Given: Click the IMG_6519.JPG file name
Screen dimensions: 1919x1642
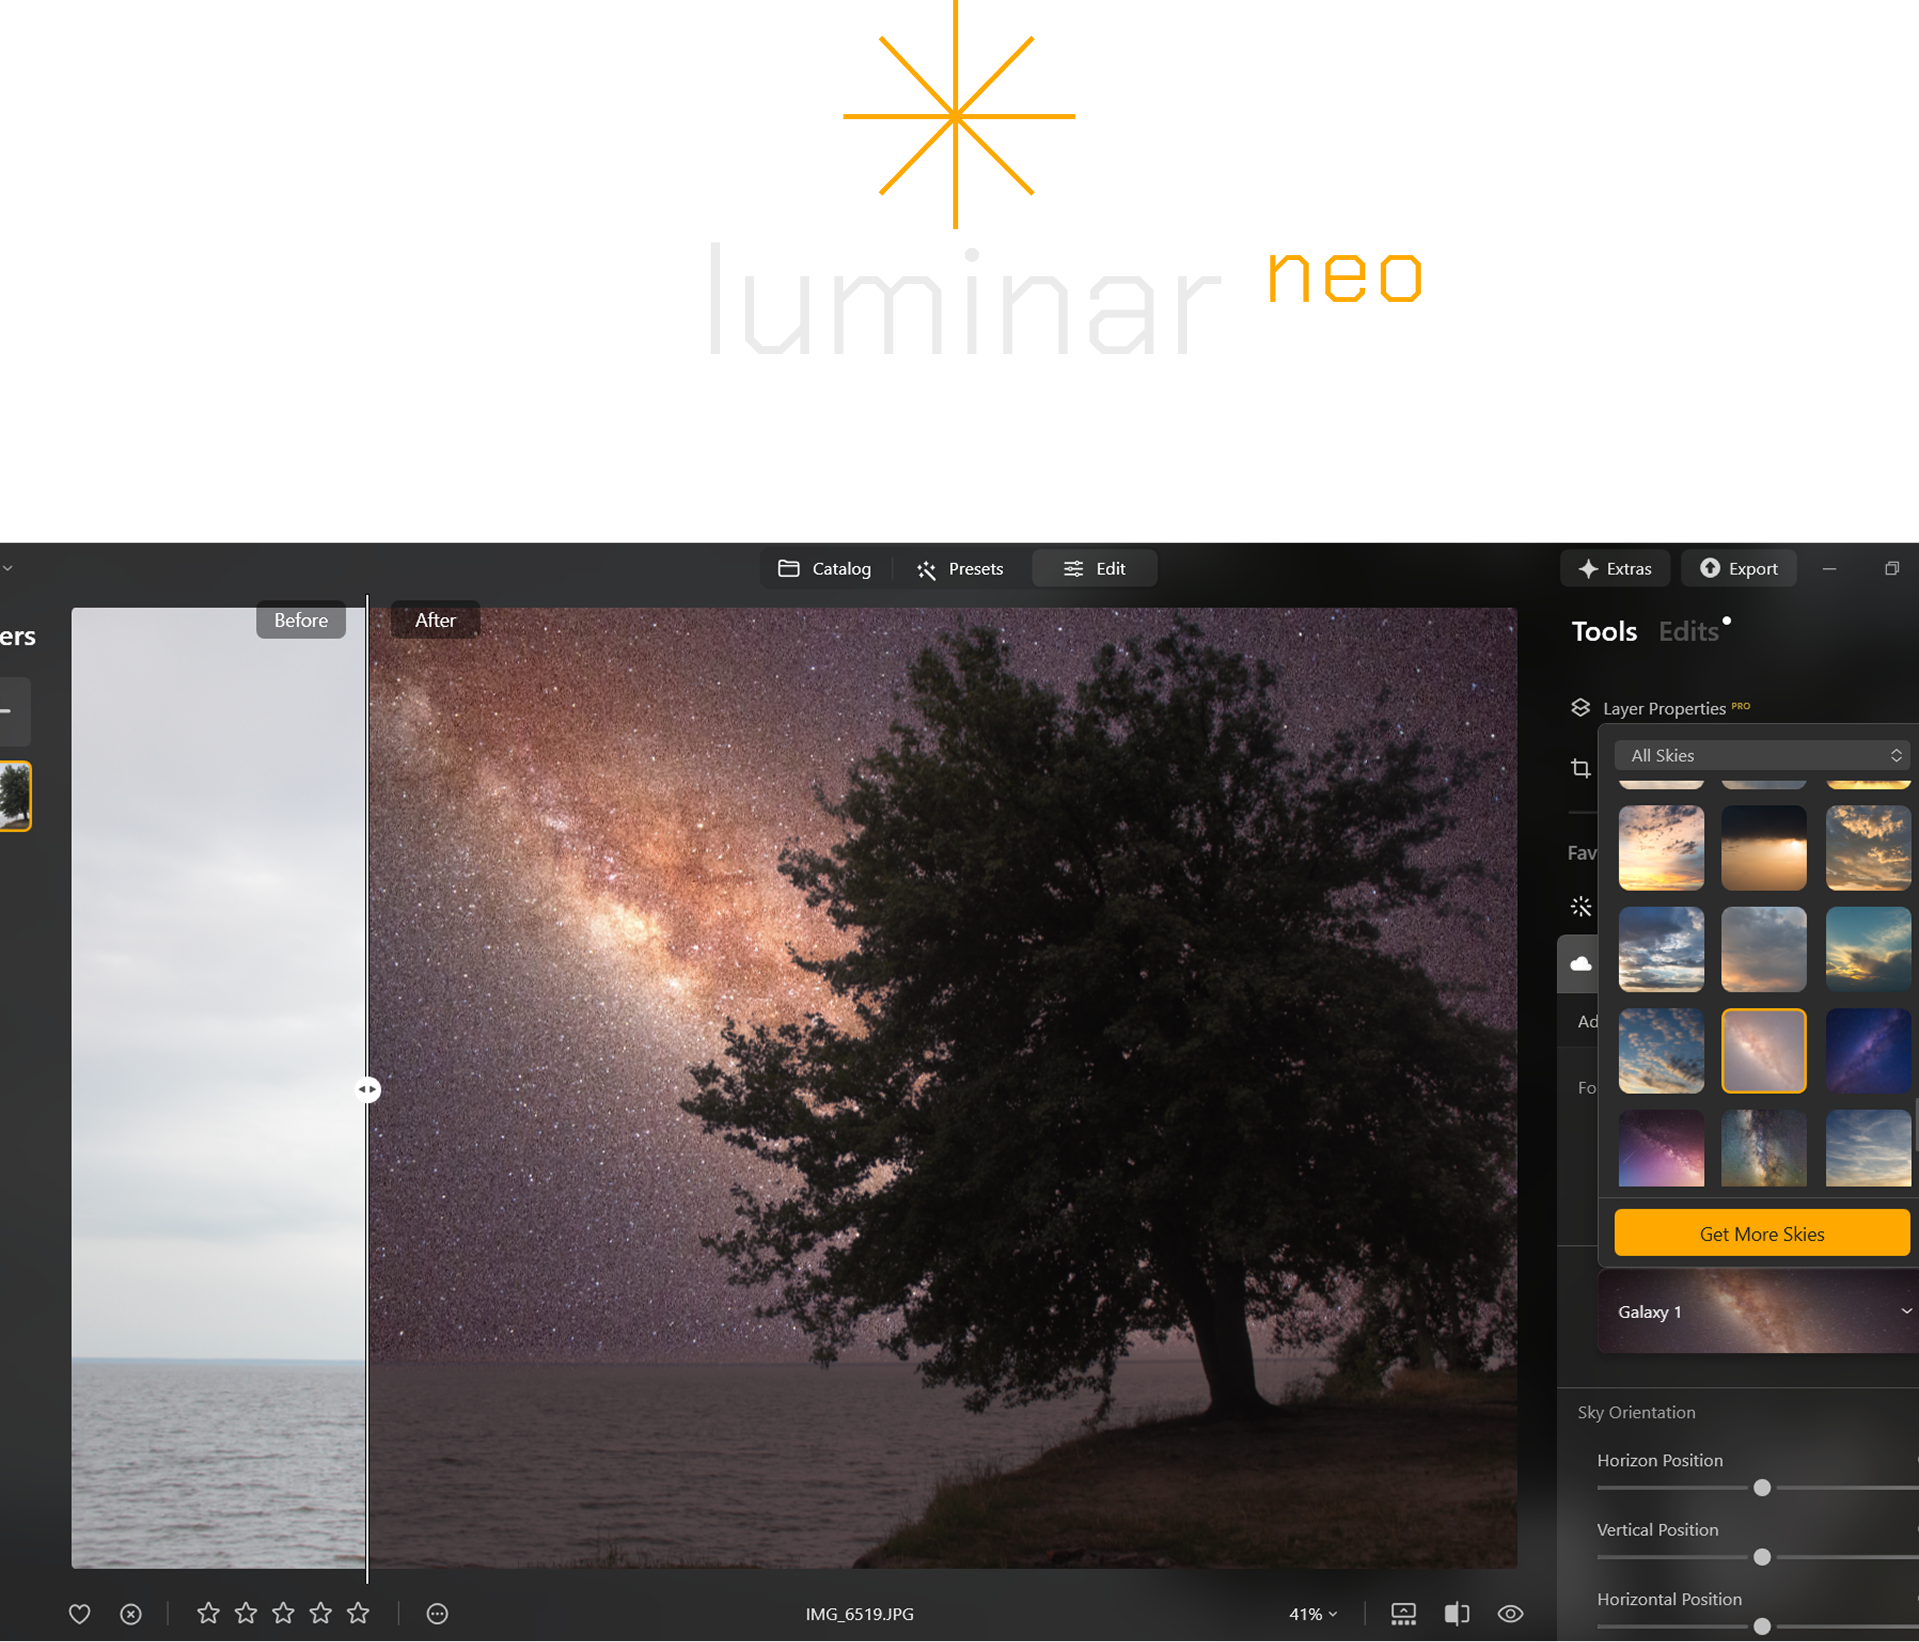Looking at the screenshot, I should pyautogui.click(x=860, y=1614).
